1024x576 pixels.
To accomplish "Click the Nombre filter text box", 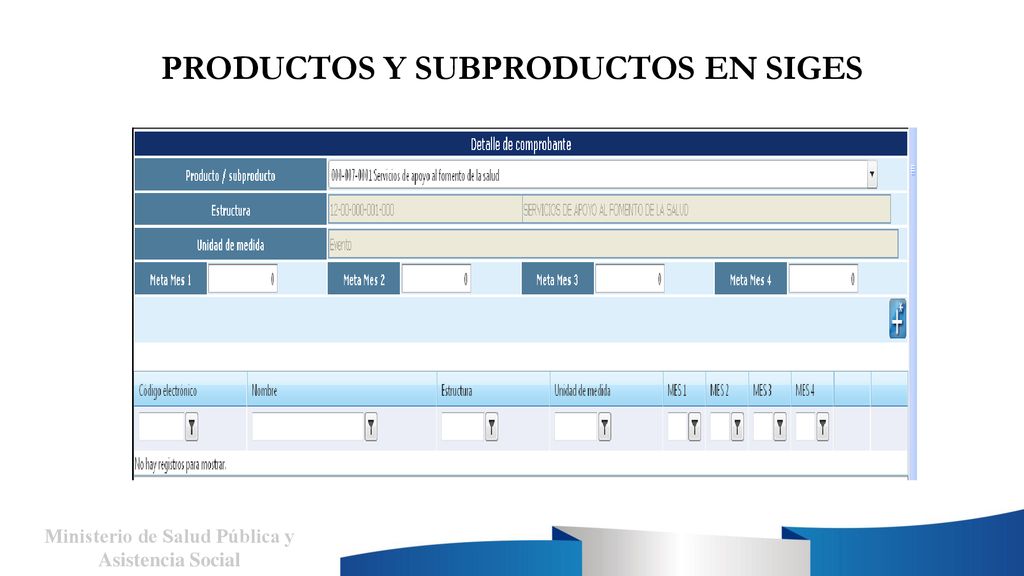I will [308, 427].
